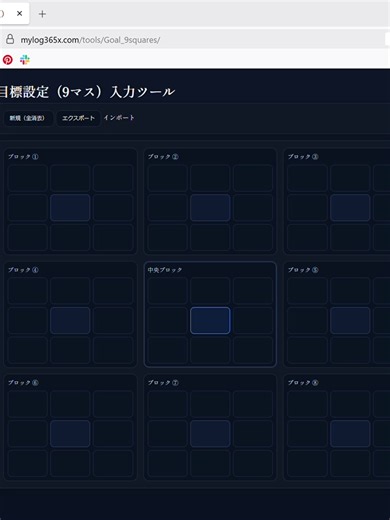Viewport: 390px width, 520px height.
Task: Open a new browser tab
Action: [x=42, y=14]
